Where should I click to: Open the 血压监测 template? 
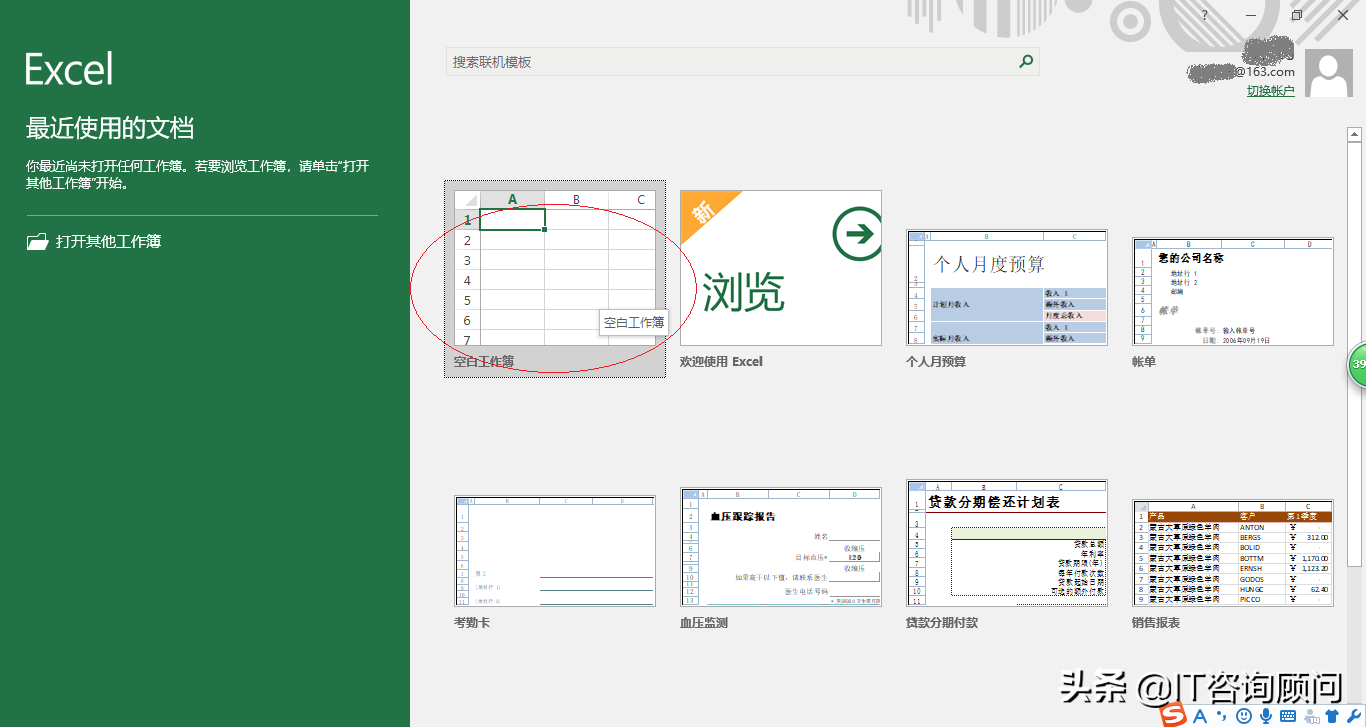point(781,559)
